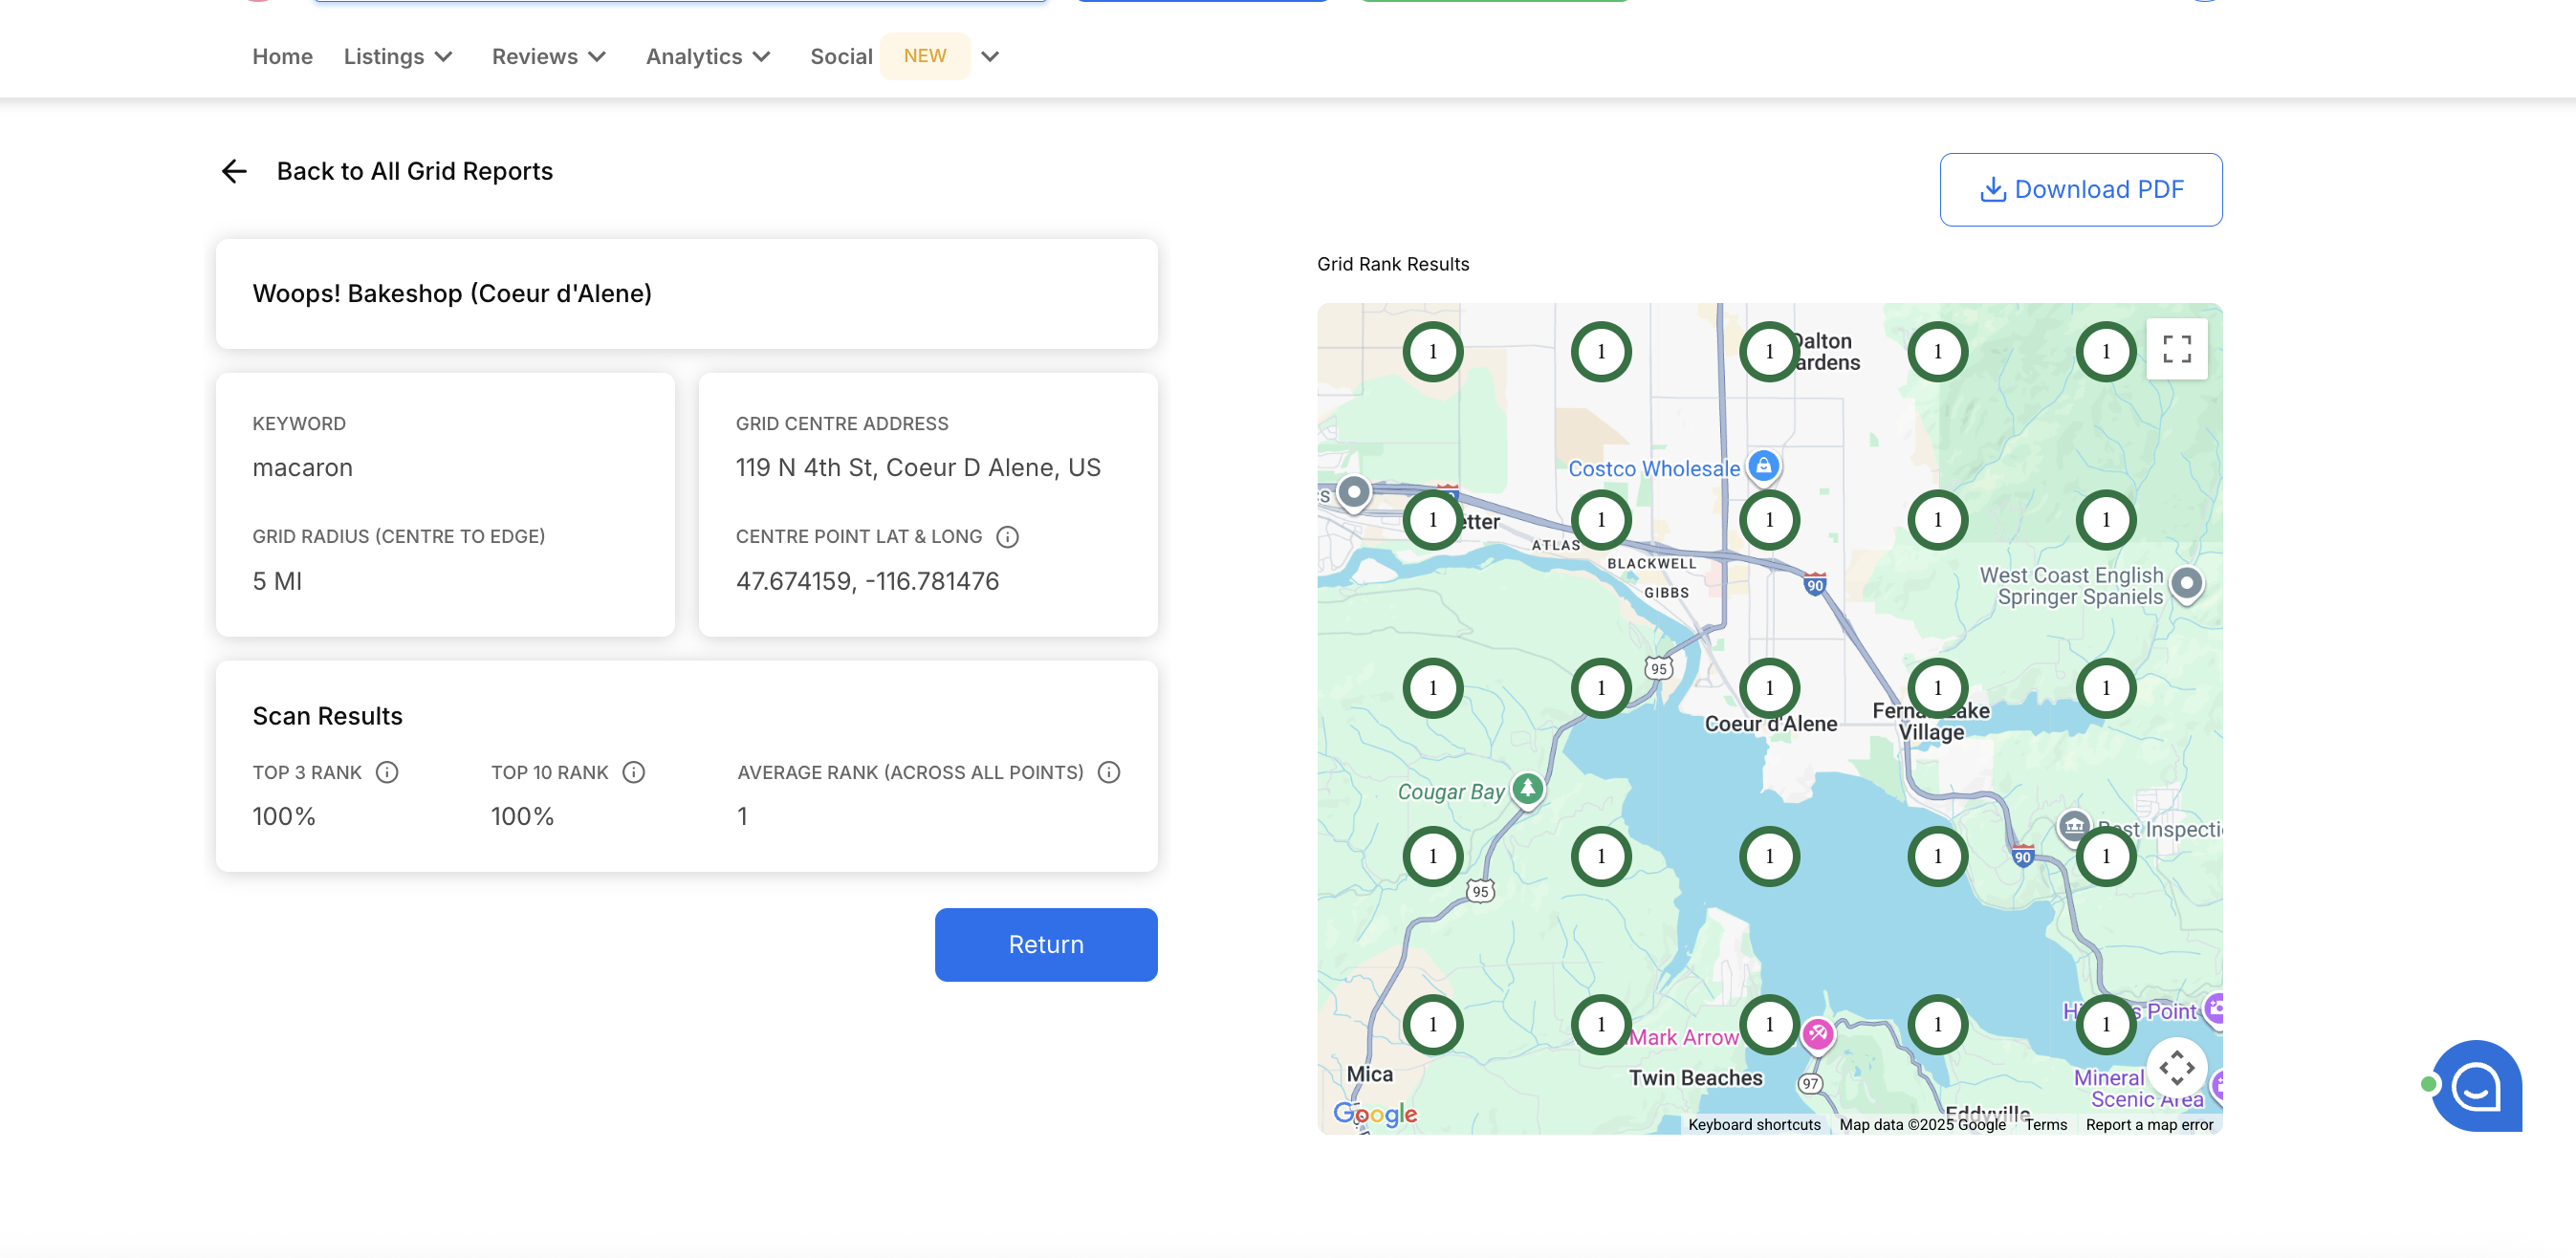Click info icon next to Top 3 Rank
This screenshot has width=2576, height=1258.
tap(387, 772)
